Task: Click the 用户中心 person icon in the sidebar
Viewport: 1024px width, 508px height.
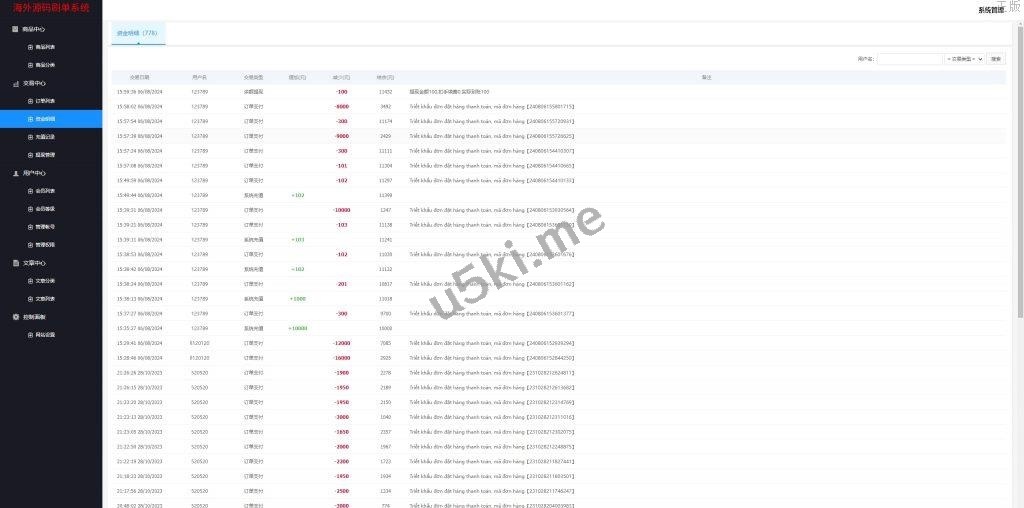Action: [15, 173]
